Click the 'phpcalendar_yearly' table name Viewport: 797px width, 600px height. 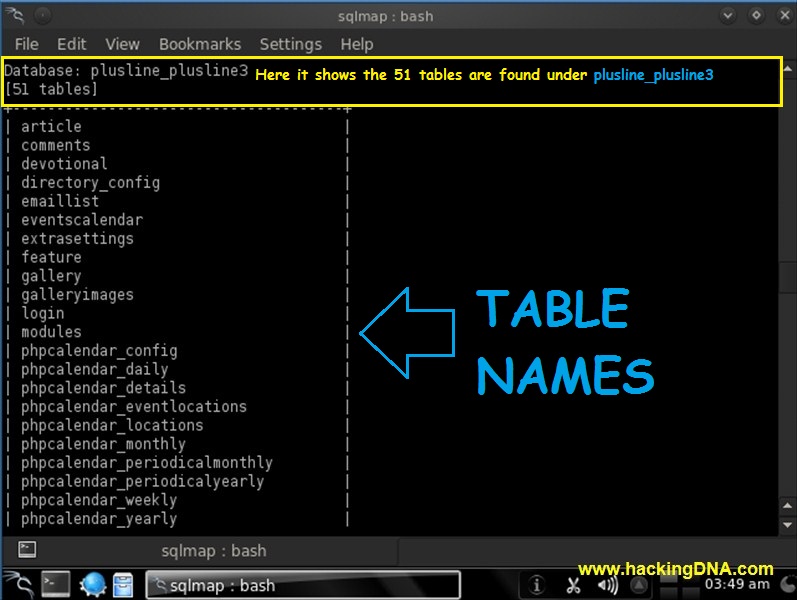point(99,520)
